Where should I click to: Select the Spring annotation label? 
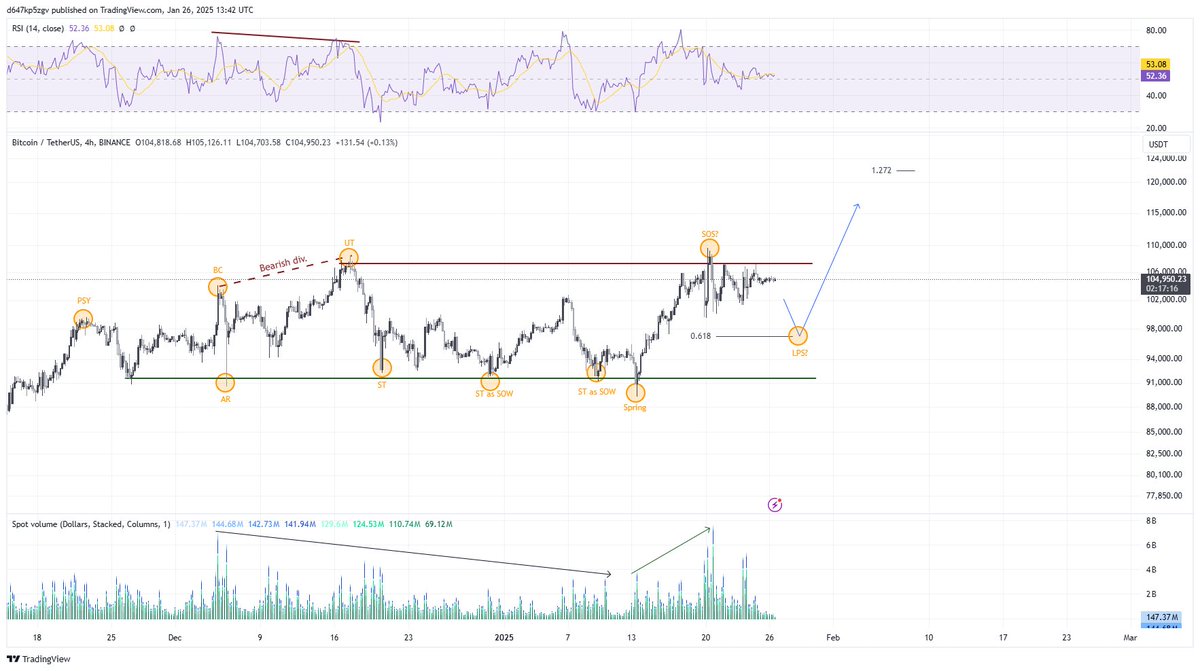(x=635, y=408)
